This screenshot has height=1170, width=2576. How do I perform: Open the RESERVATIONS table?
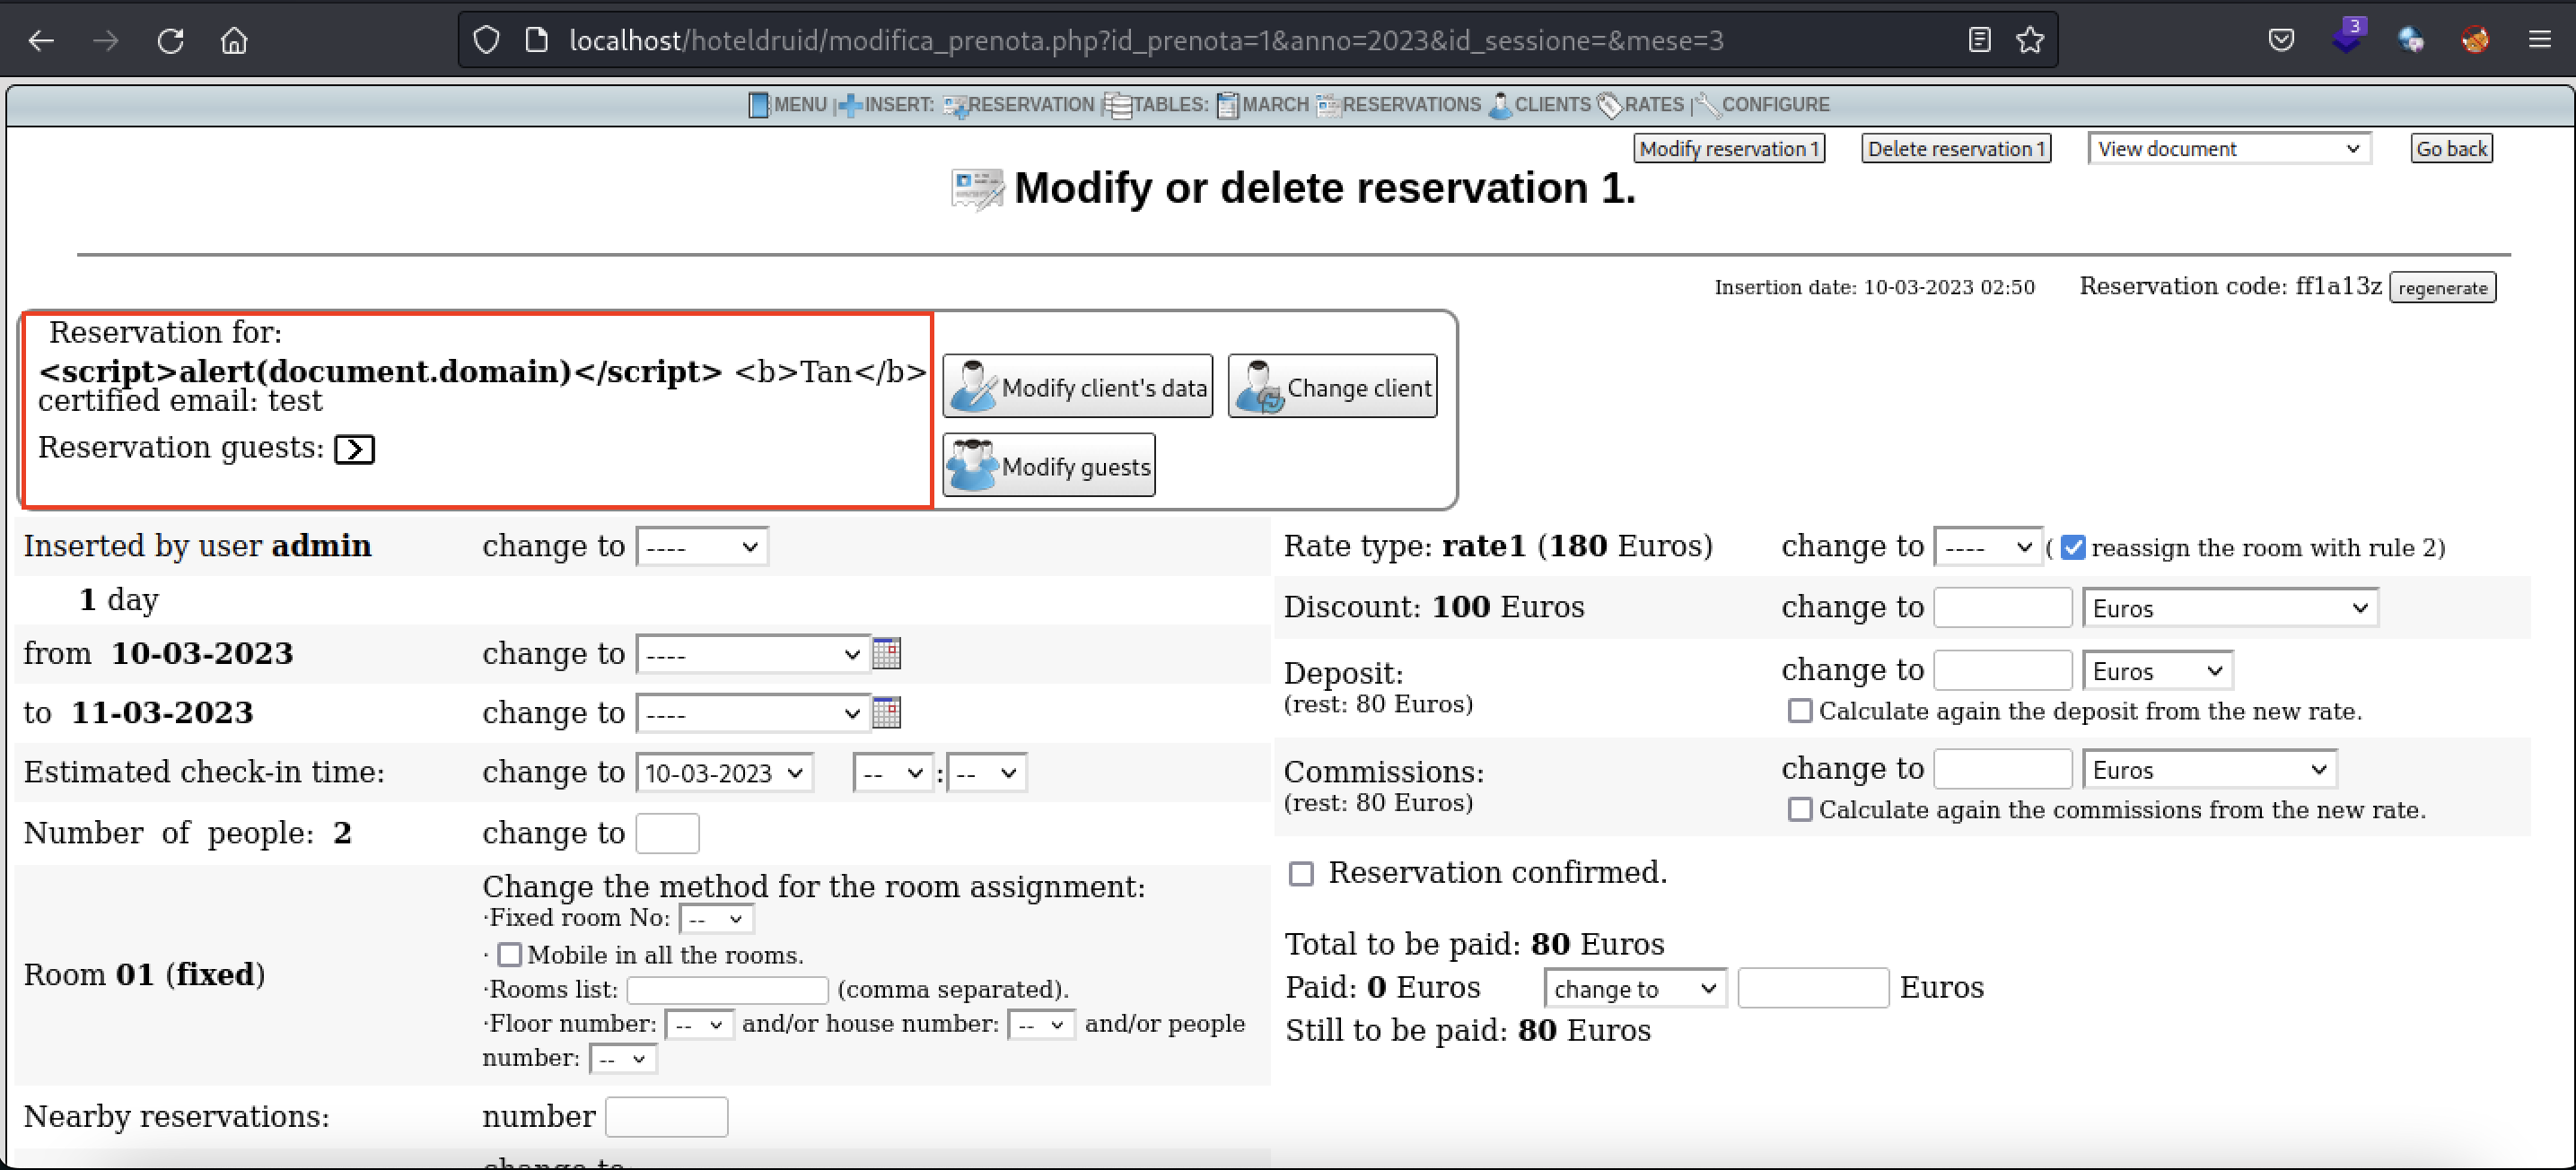(1399, 104)
